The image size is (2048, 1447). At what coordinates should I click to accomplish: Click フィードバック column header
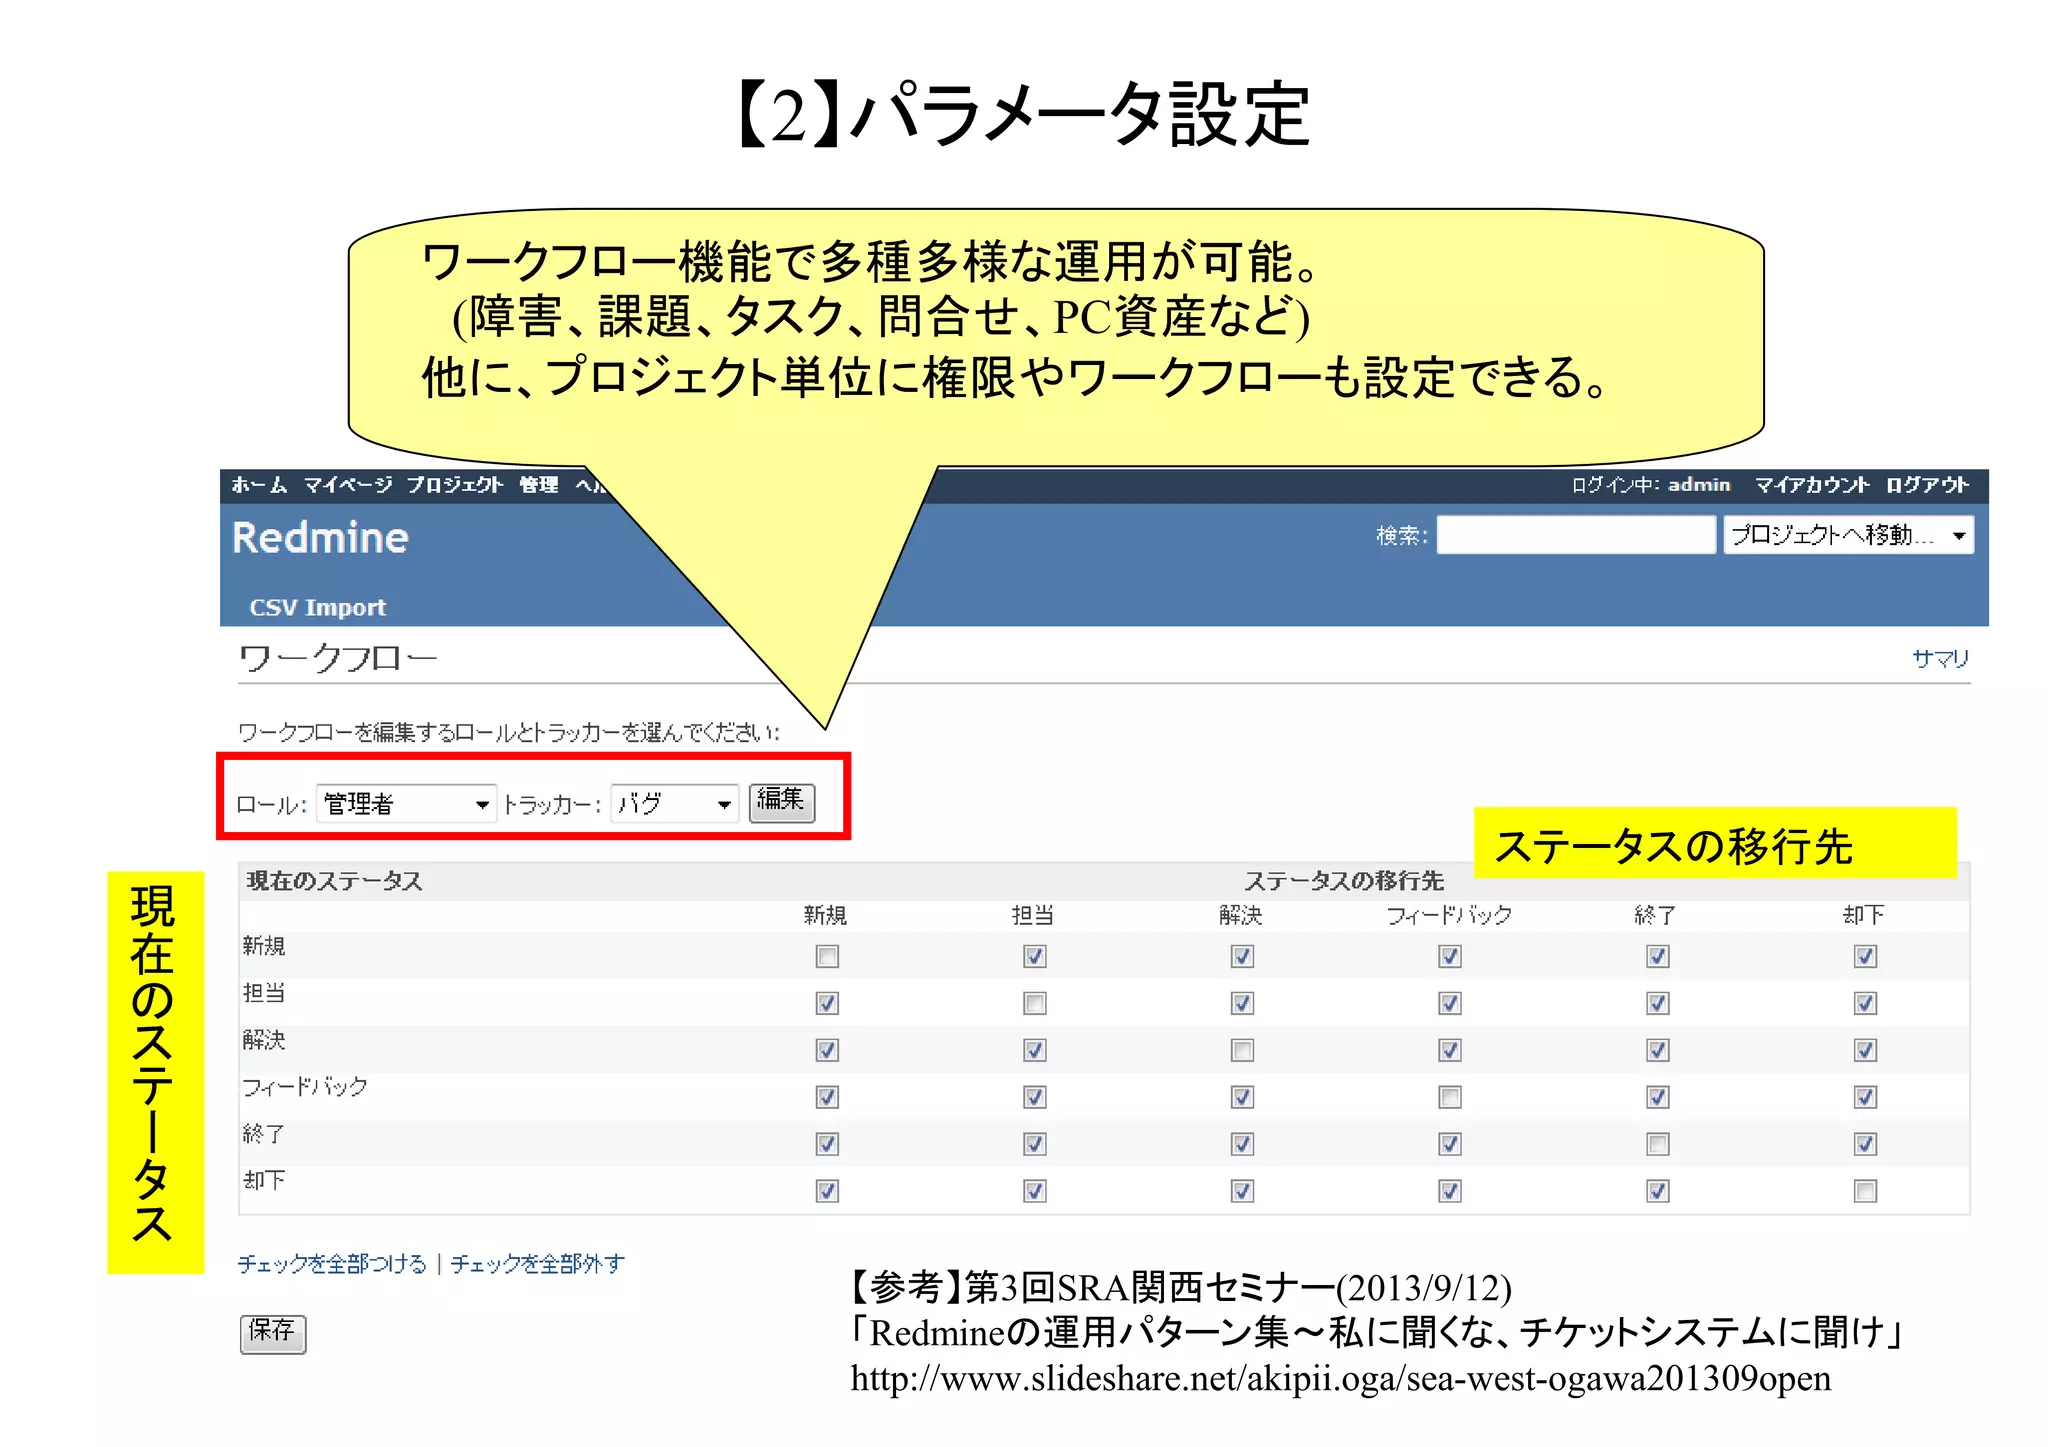[1449, 915]
